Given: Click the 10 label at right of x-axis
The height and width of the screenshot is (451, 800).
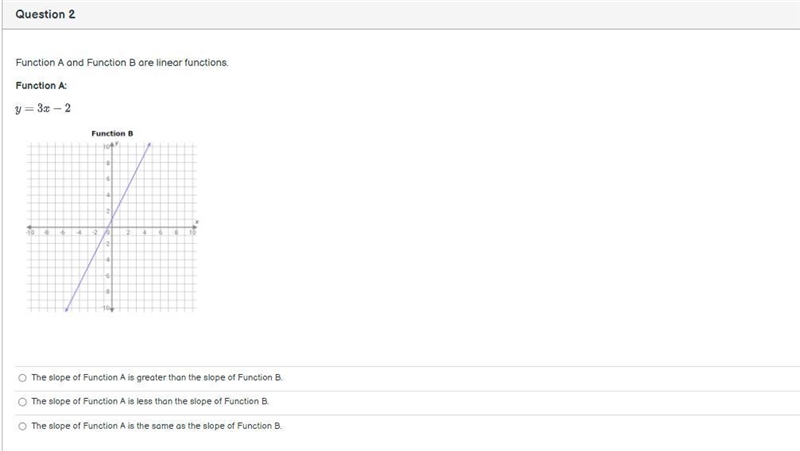Looking at the screenshot, I should [192, 233].
